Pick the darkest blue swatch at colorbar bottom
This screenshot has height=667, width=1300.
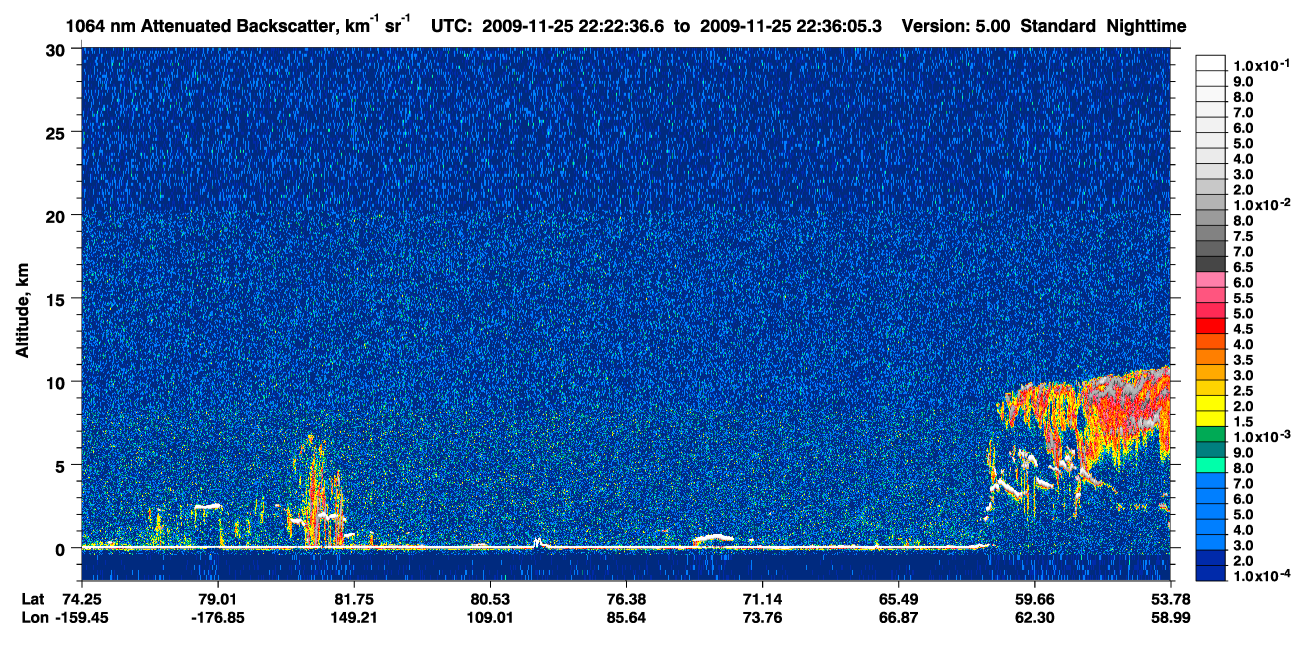(x=1211, y=573)
